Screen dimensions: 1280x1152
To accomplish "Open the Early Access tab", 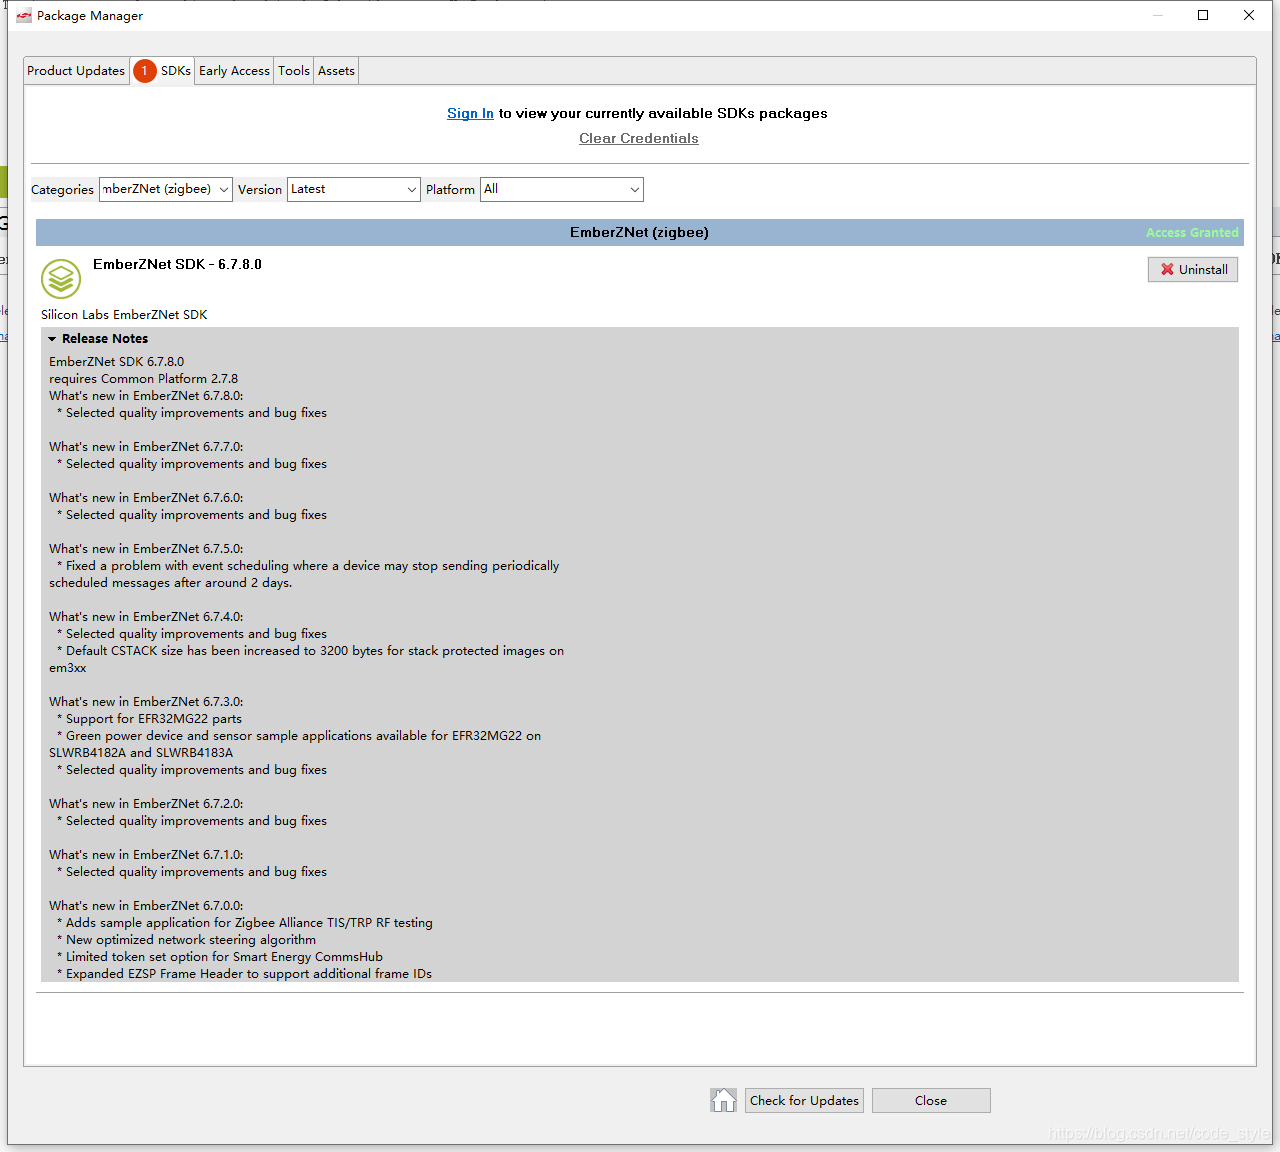I will pyautogui.click(x=234, y=71).
